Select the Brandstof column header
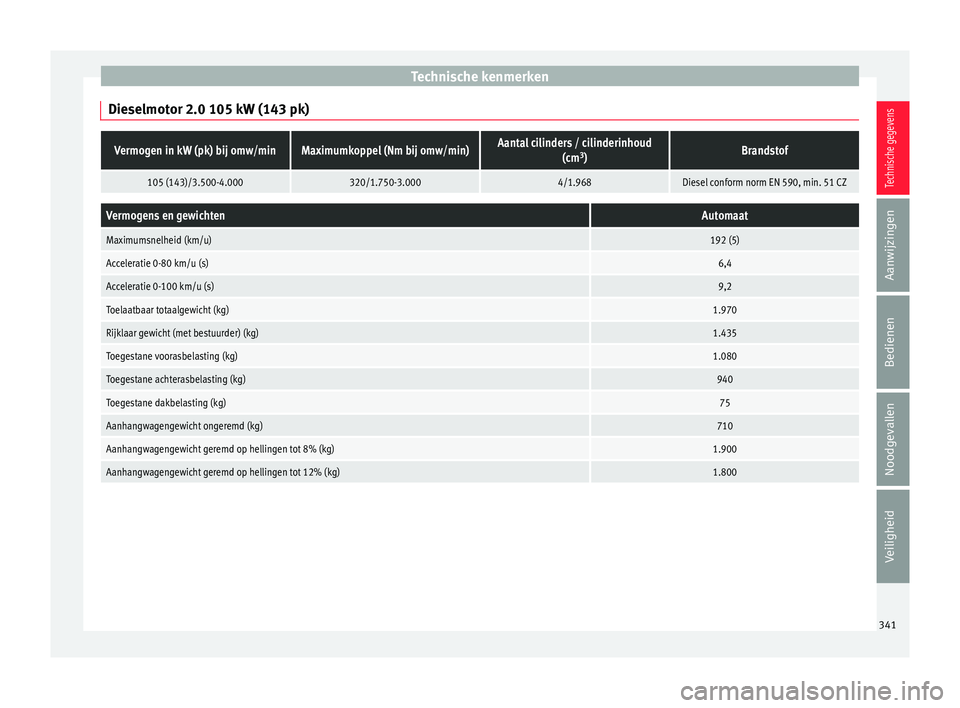This screenshot has height=708, width=960. pyautogui.click(x=764, y=150)
